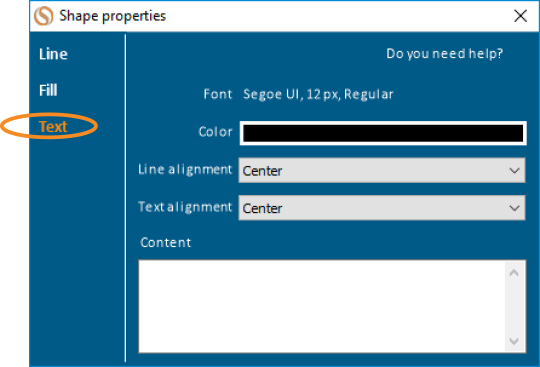Select the highlighted Text section
The width and height of the screenshot is (540, 367).
click(x=53, y=126)
